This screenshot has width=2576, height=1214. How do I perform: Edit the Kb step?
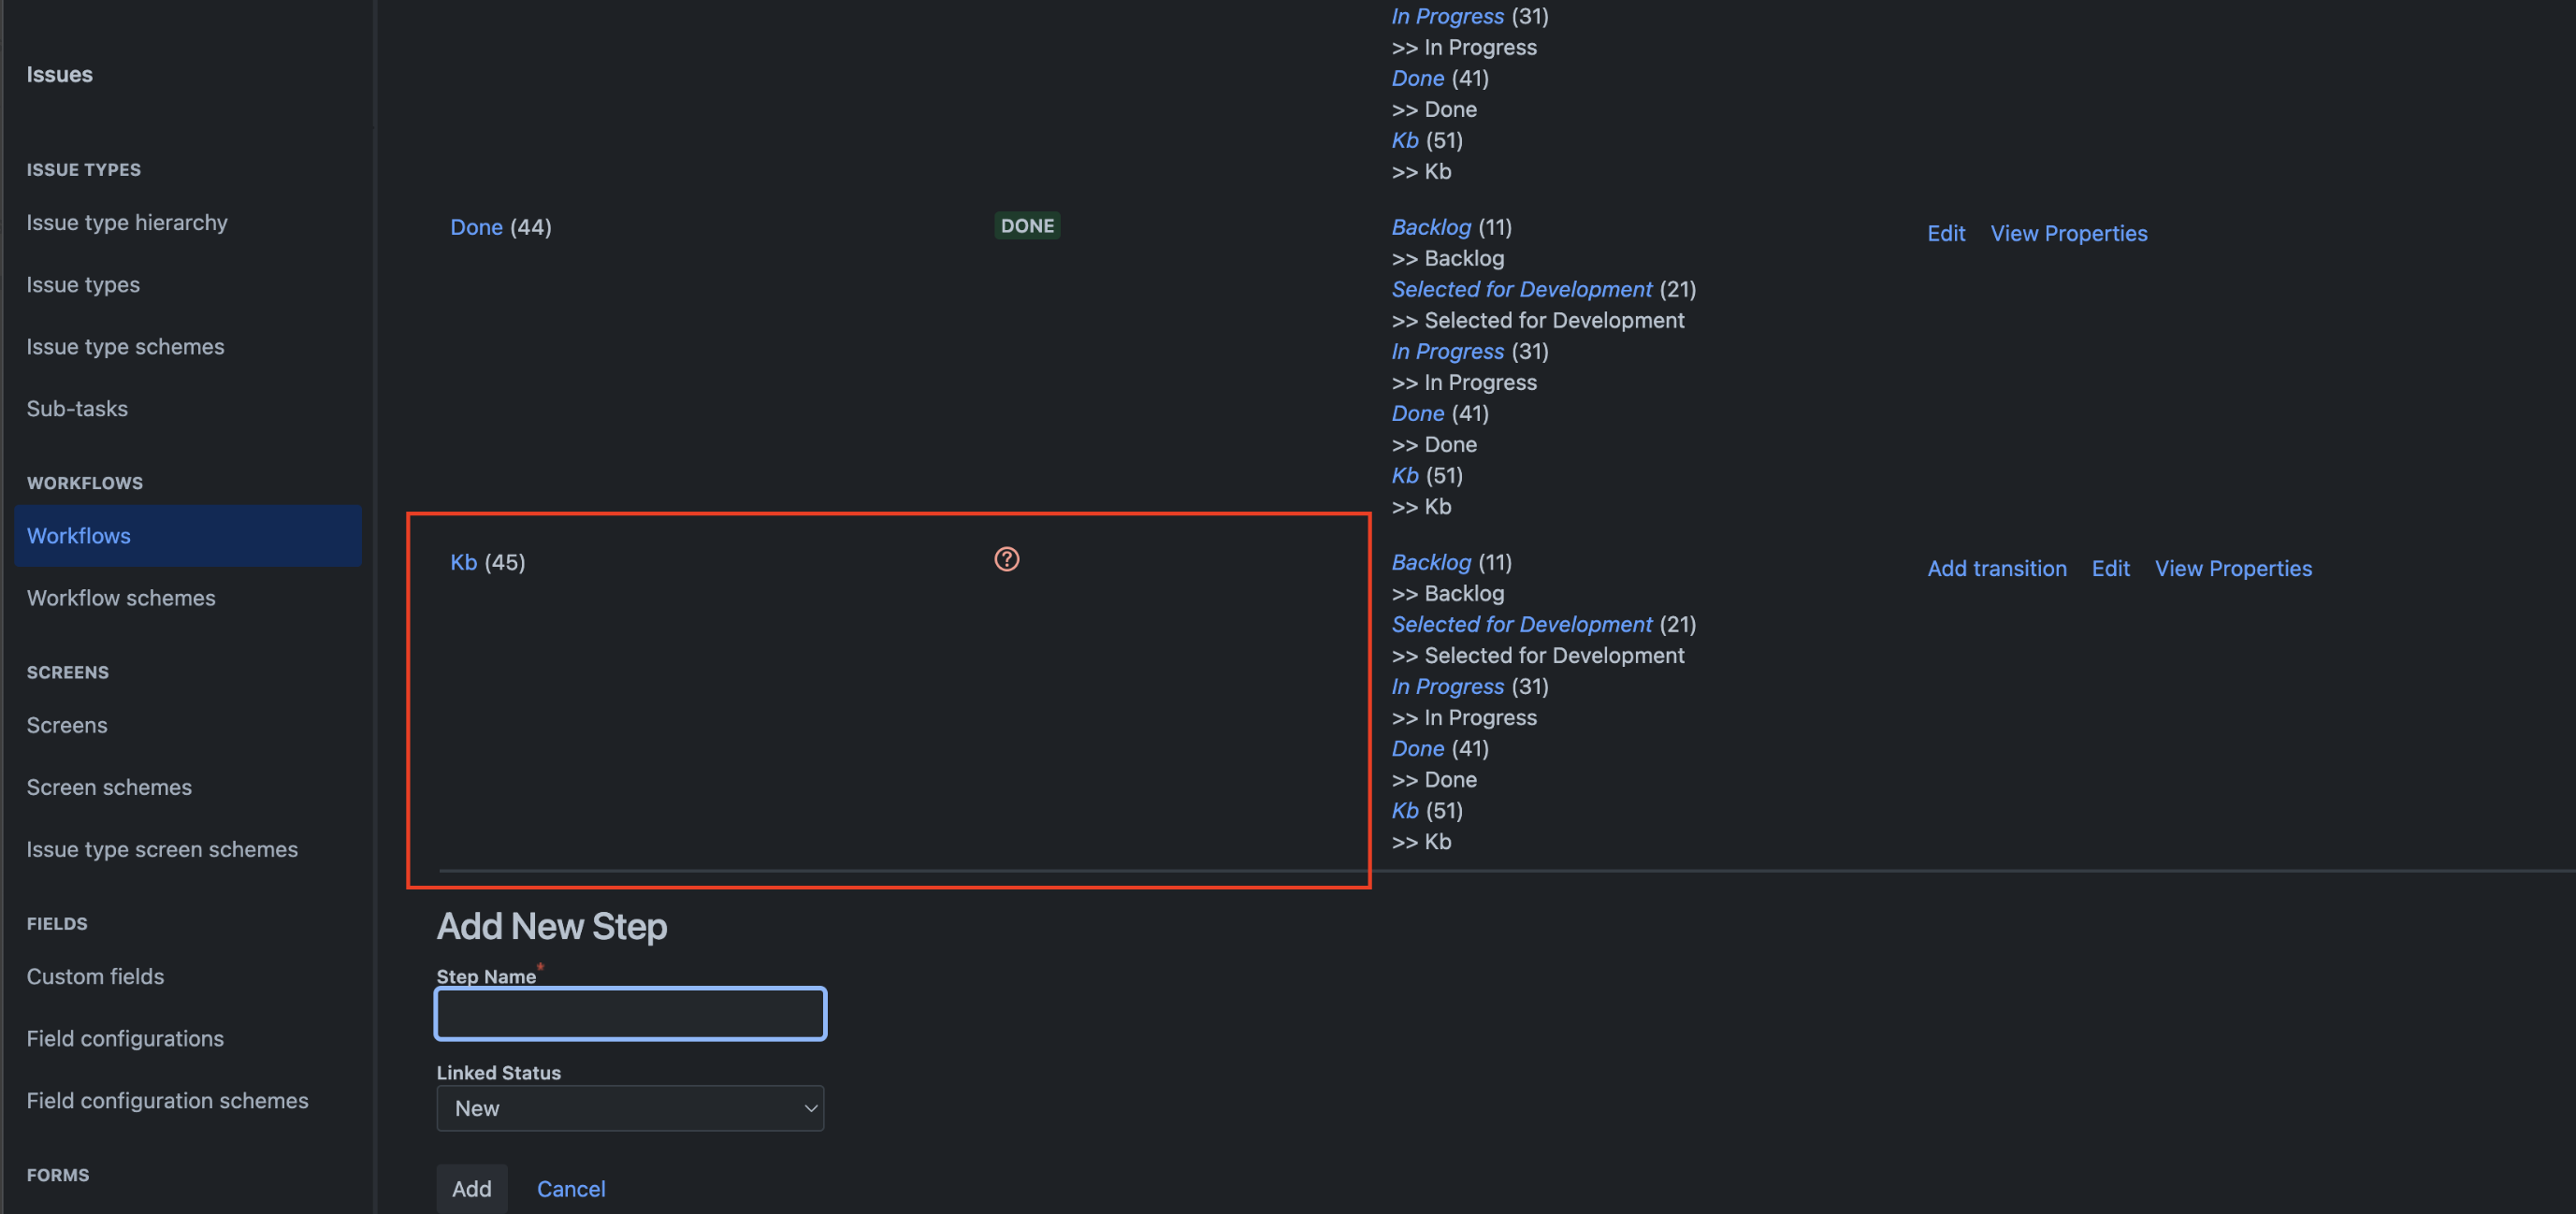(x=2110, y=568)
